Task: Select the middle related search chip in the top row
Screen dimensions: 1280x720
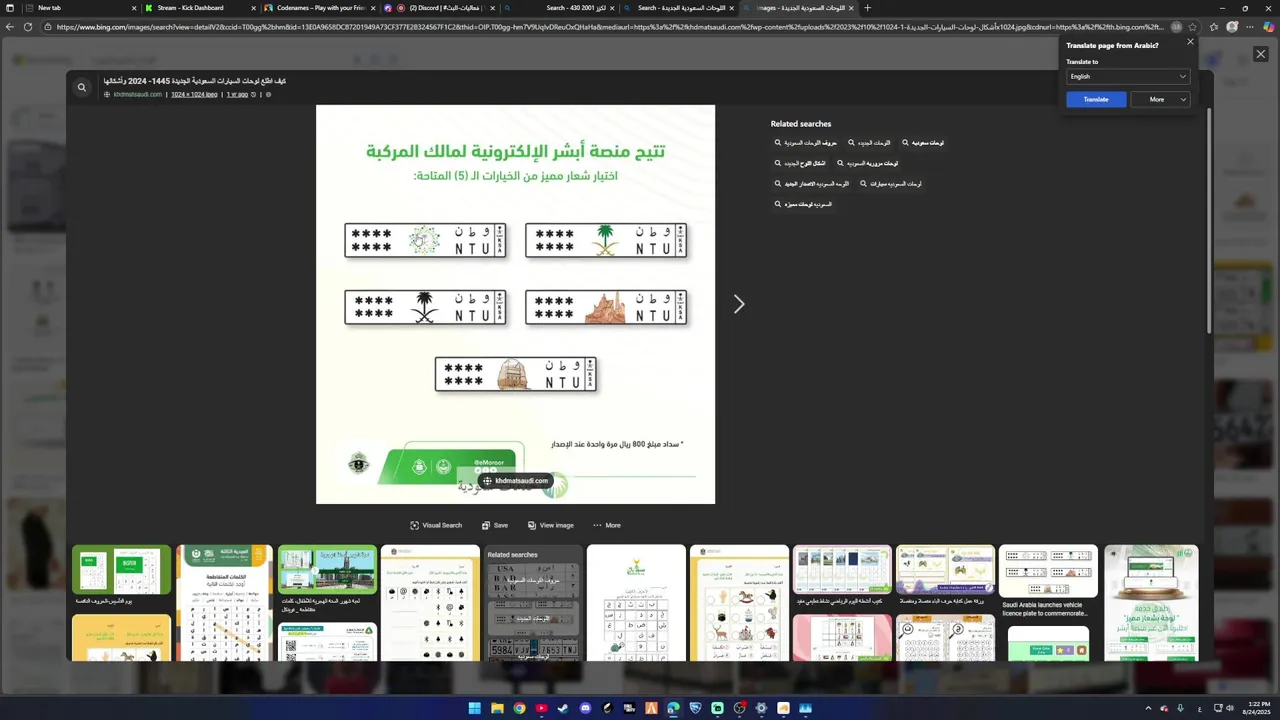Action: 869,143
